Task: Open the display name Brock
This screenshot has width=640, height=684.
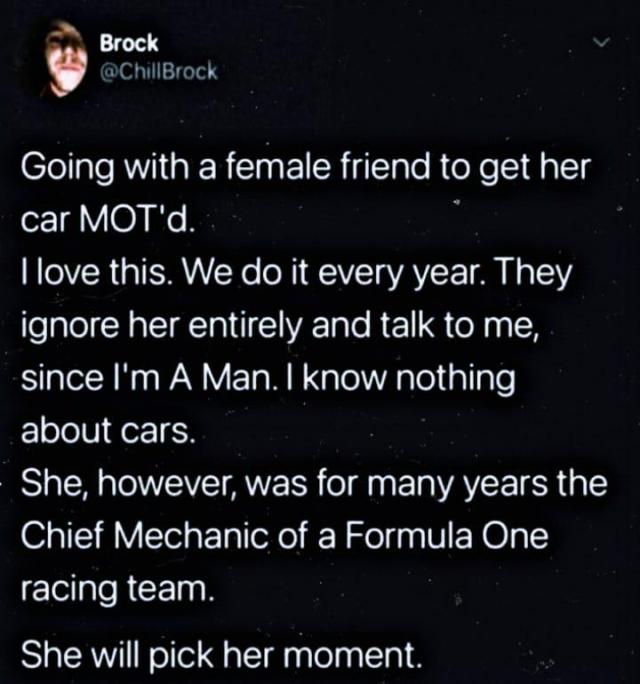Action: (x=129, y=43)
